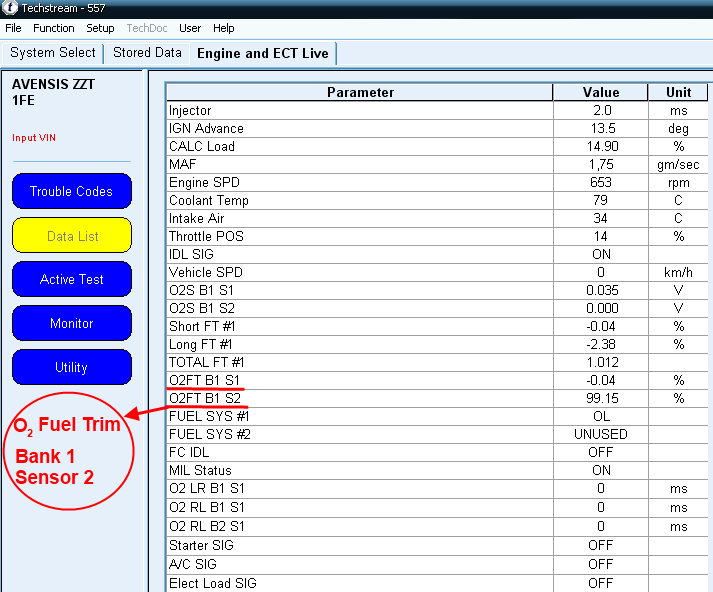Open the Utility section
This screenshot has width=713, height=592.
click(72, 367)
